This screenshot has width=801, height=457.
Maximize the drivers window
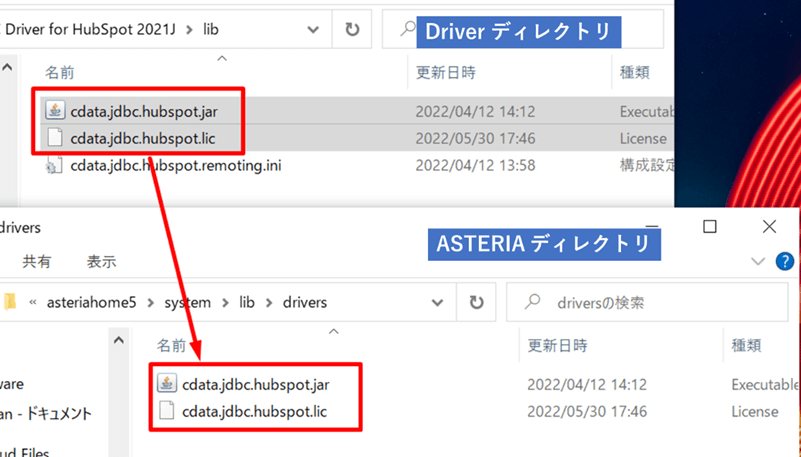710,226
